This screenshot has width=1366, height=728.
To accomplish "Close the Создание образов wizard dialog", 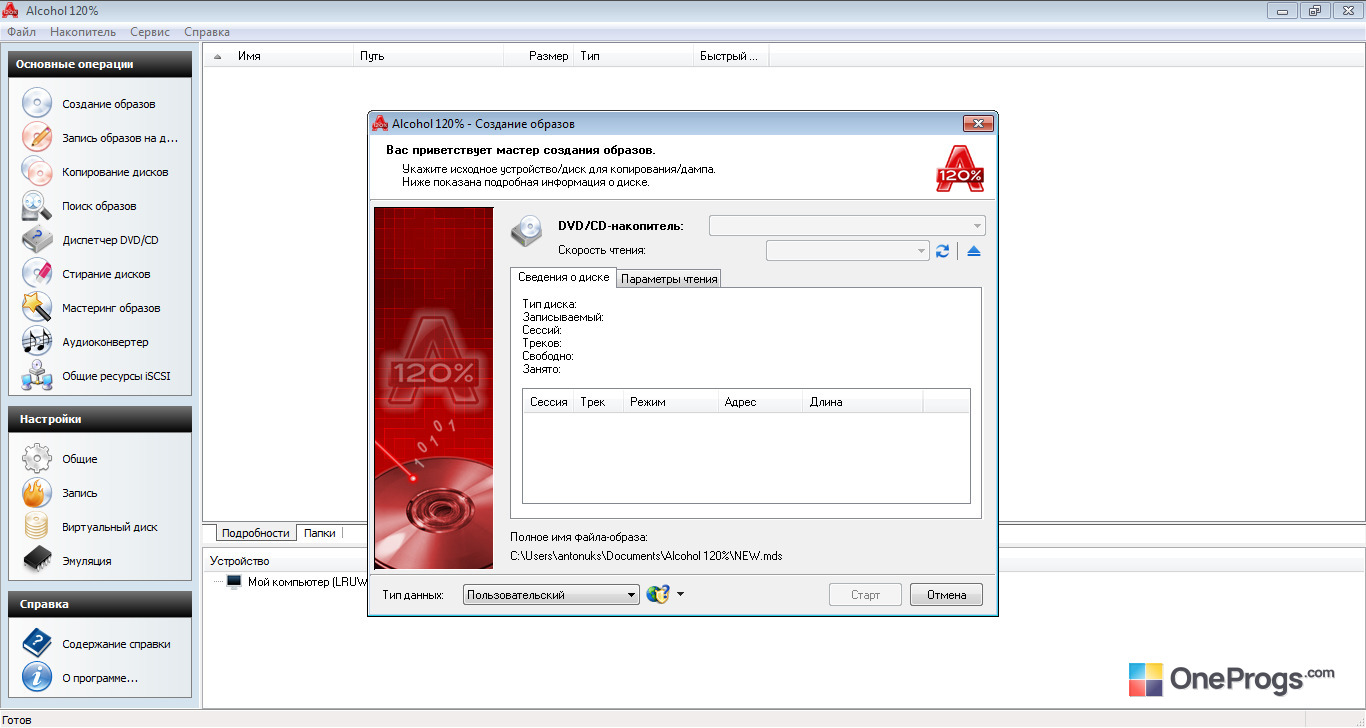I will tap(977, 123).
